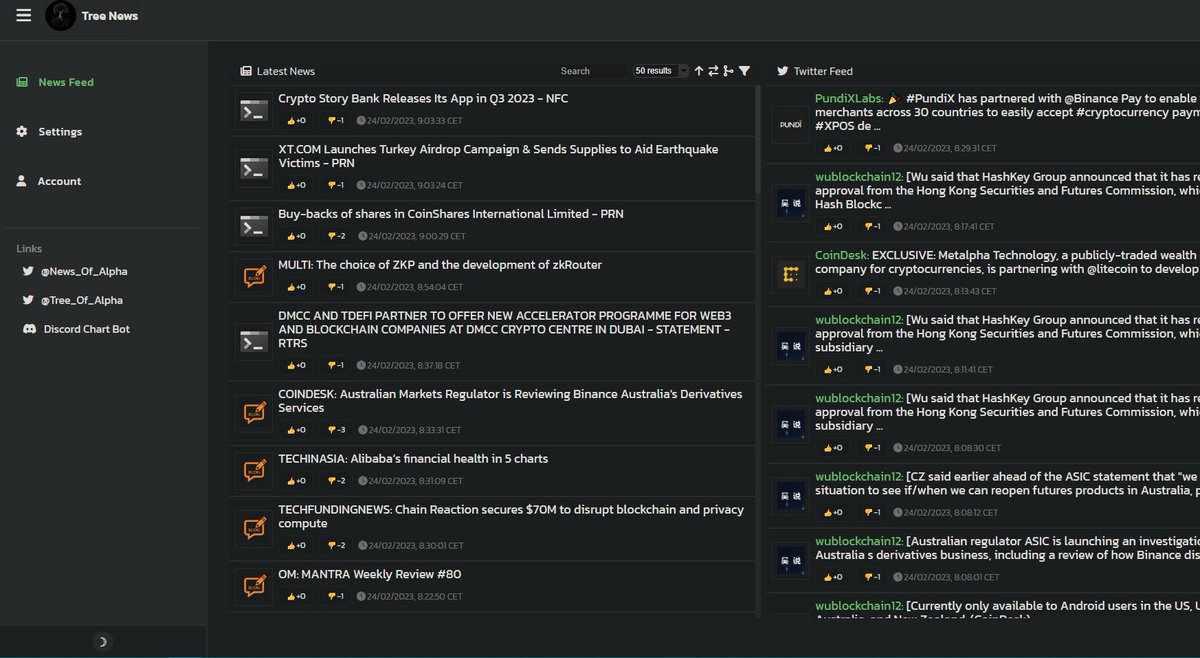The height and width of the screenshot is (658, 1200).
Task: Downvote the Chain Reaction $70M item
Action: pyautogui.click(x=336, y=545)
